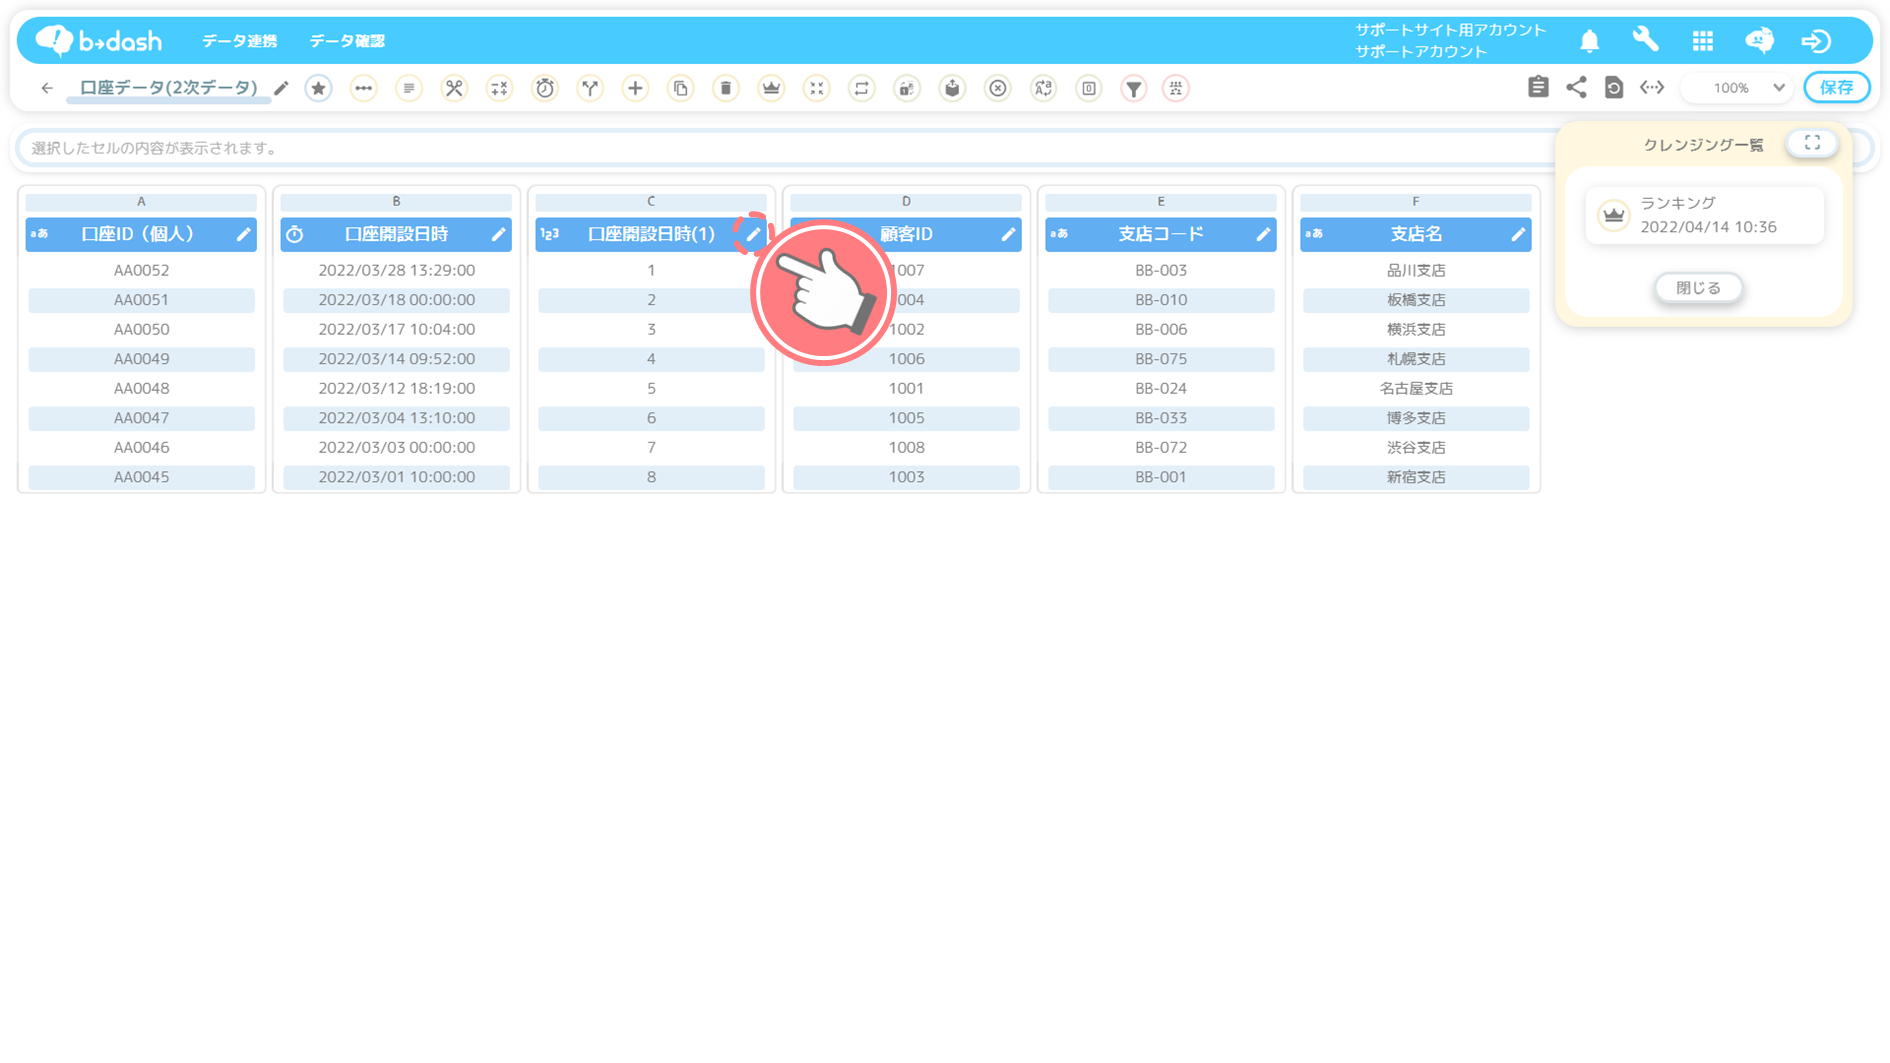This screenshot has width=1890, height=1063.
Task: Click cell BB-075
Action: point(1161,359)
